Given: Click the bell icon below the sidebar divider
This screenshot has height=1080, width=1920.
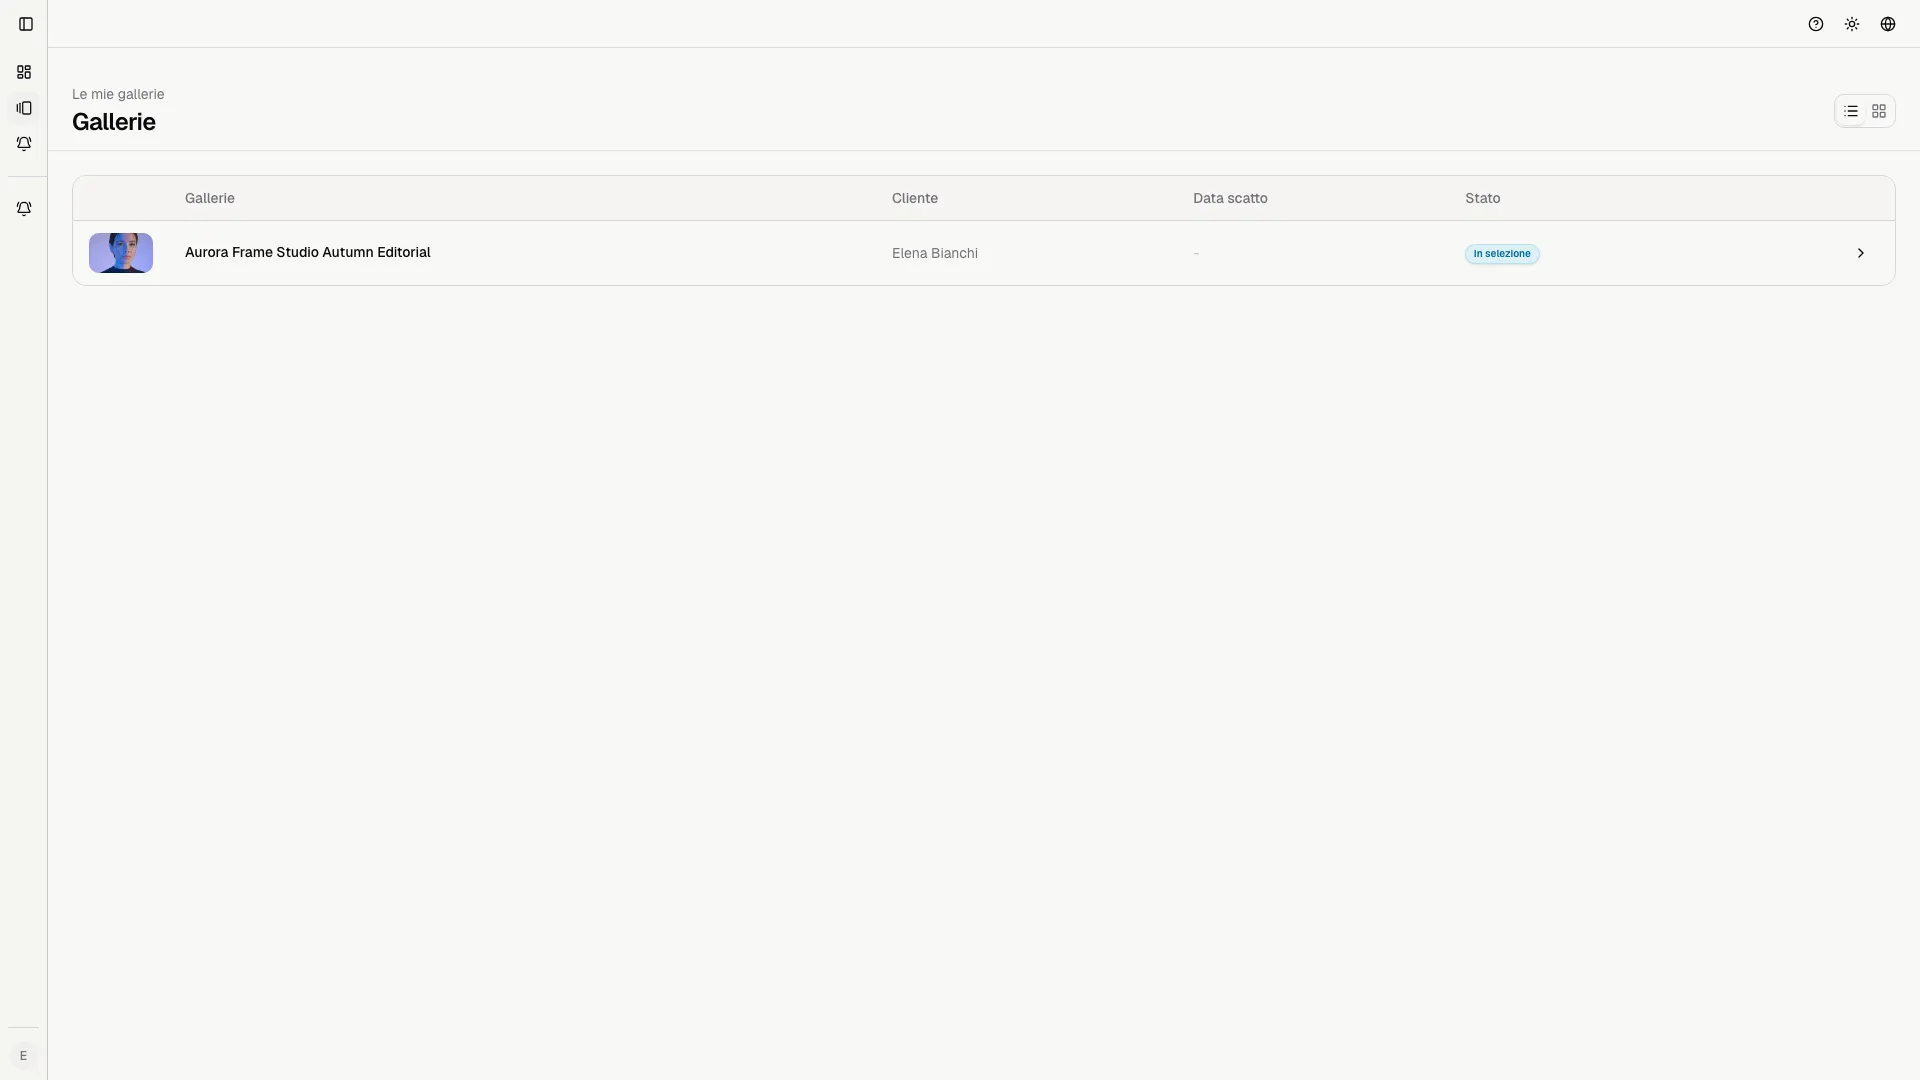Looking at the screenshot, I should point(24,209).
